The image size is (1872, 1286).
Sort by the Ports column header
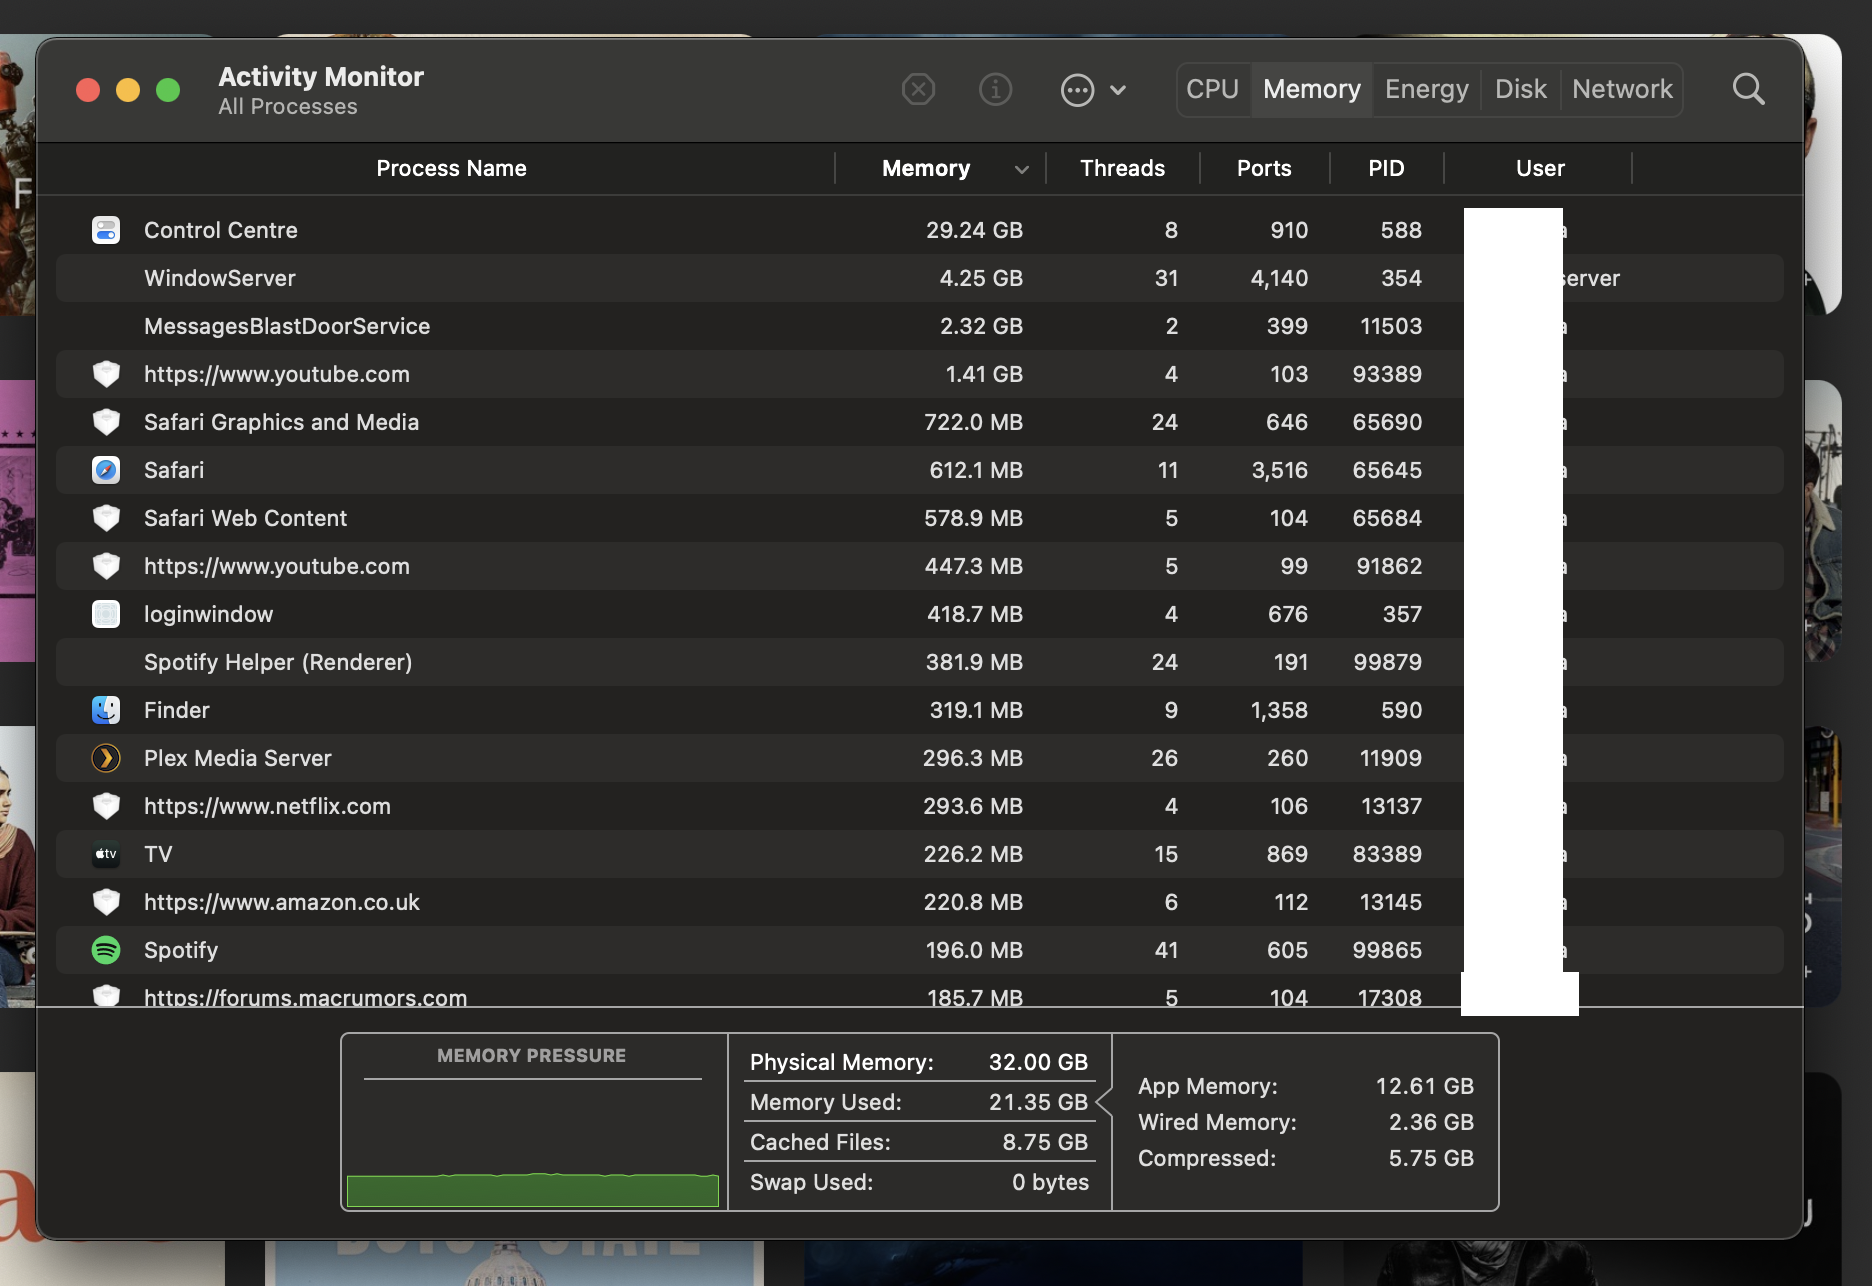pos(1264,168)
